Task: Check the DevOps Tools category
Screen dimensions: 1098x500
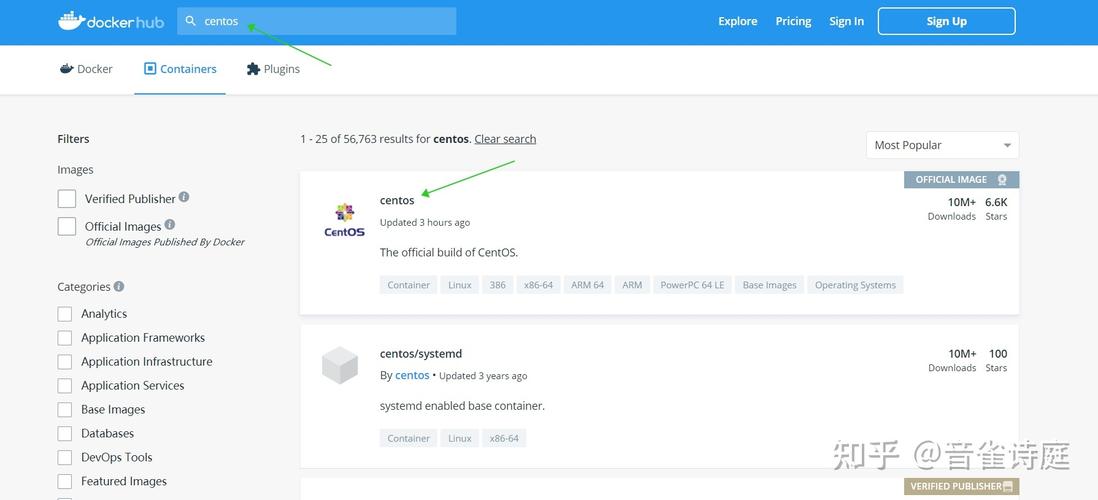Action: [x=64, y=457]
